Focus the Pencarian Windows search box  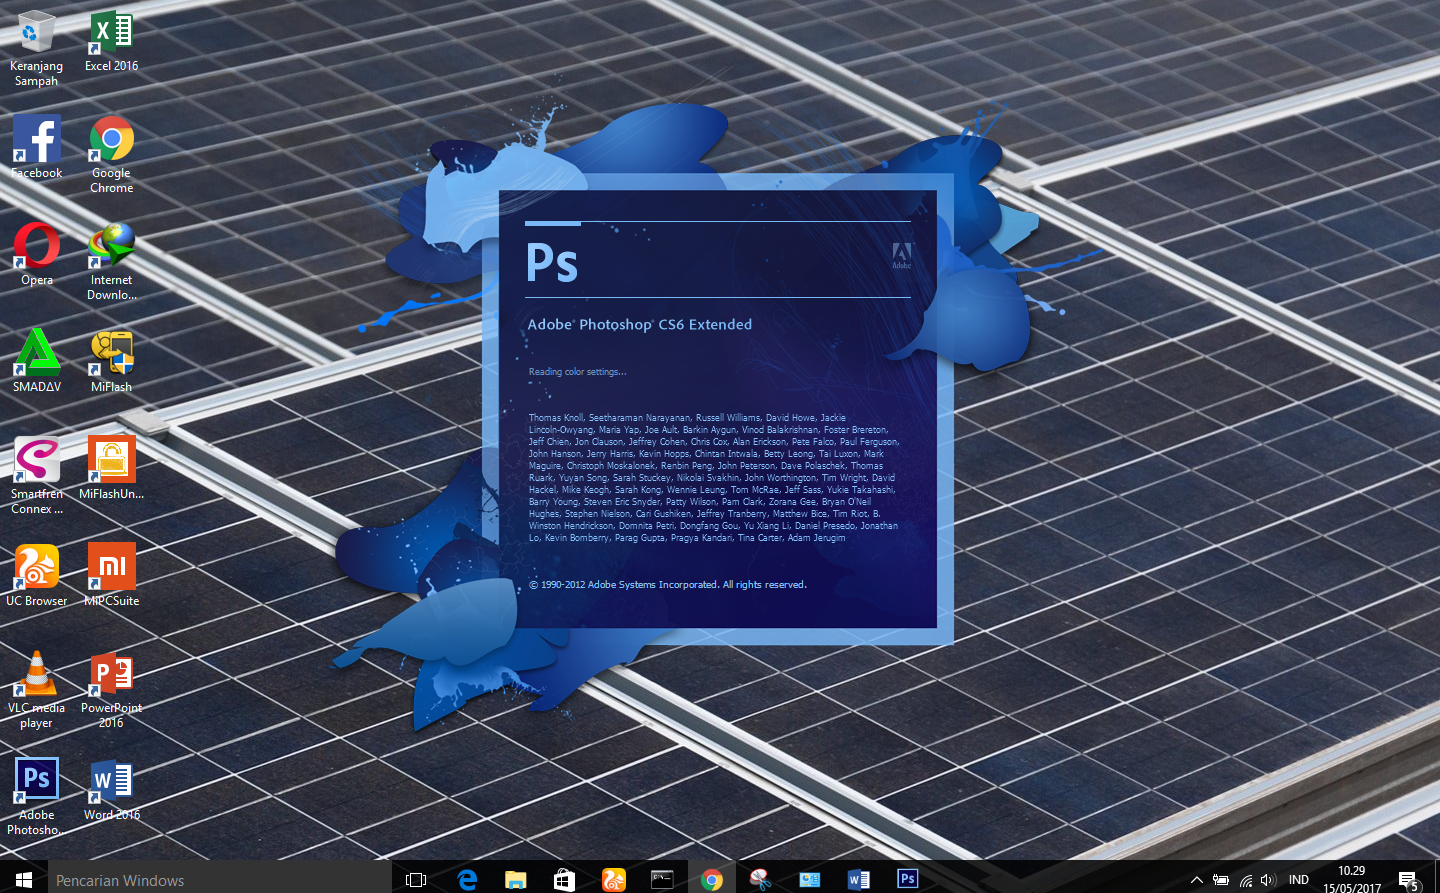click(x=220, y=880)
